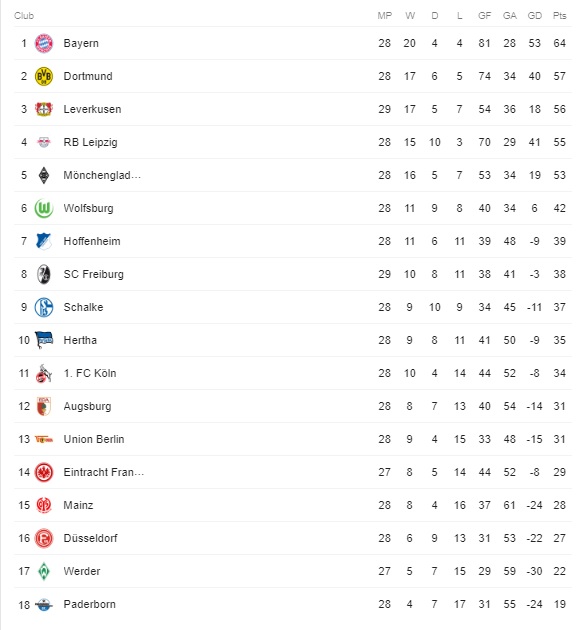Open the RB Leipzig team link

click(x=90, y=142)
